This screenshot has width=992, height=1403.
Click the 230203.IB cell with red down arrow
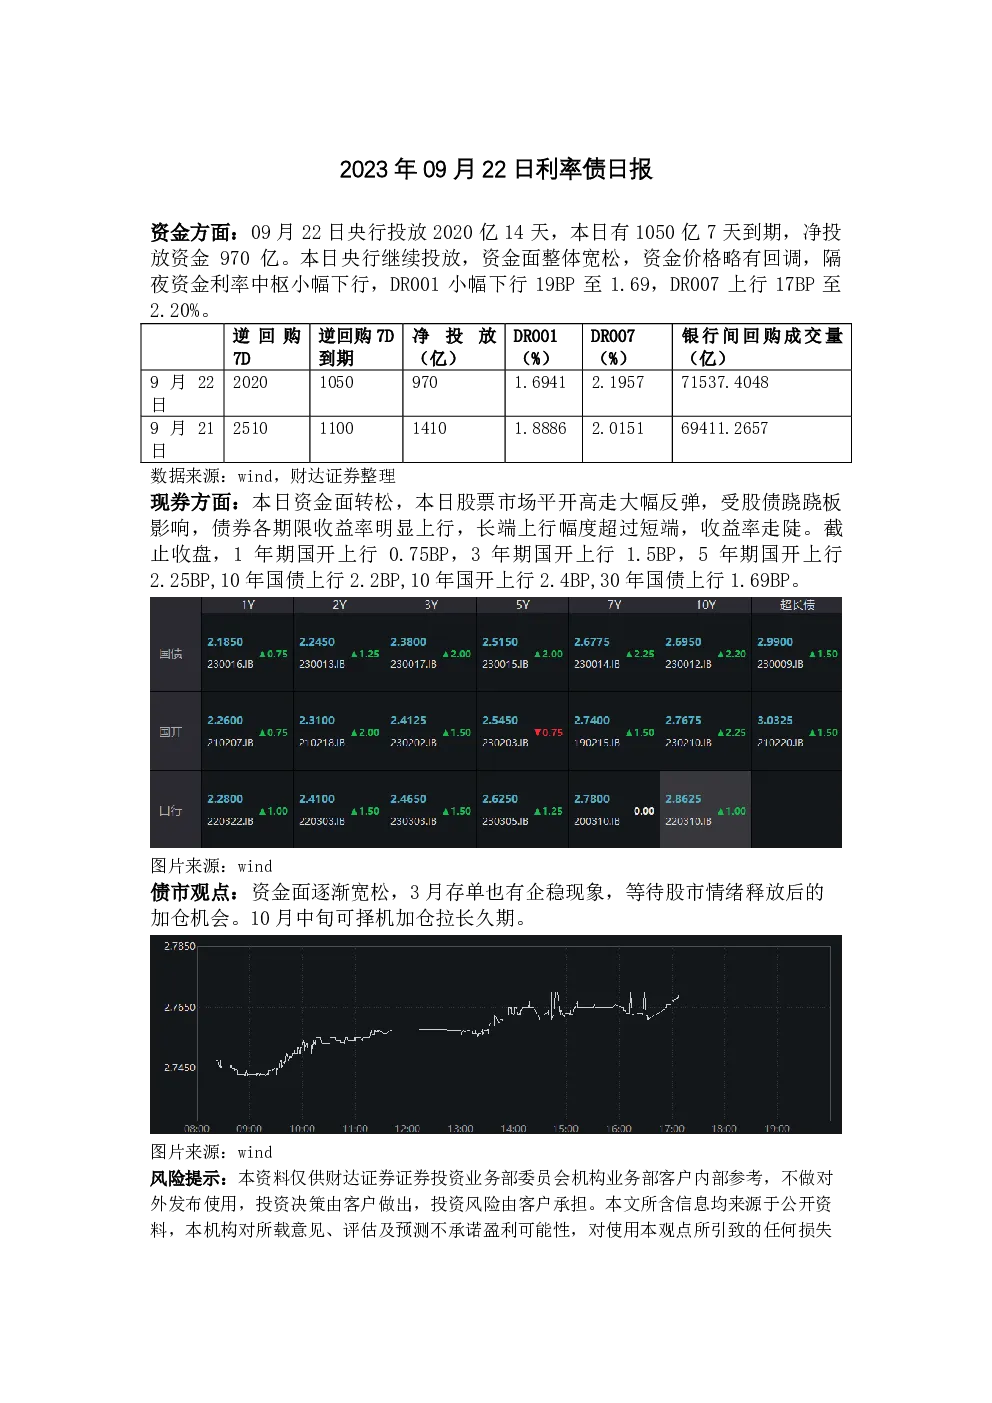[522, 732]
